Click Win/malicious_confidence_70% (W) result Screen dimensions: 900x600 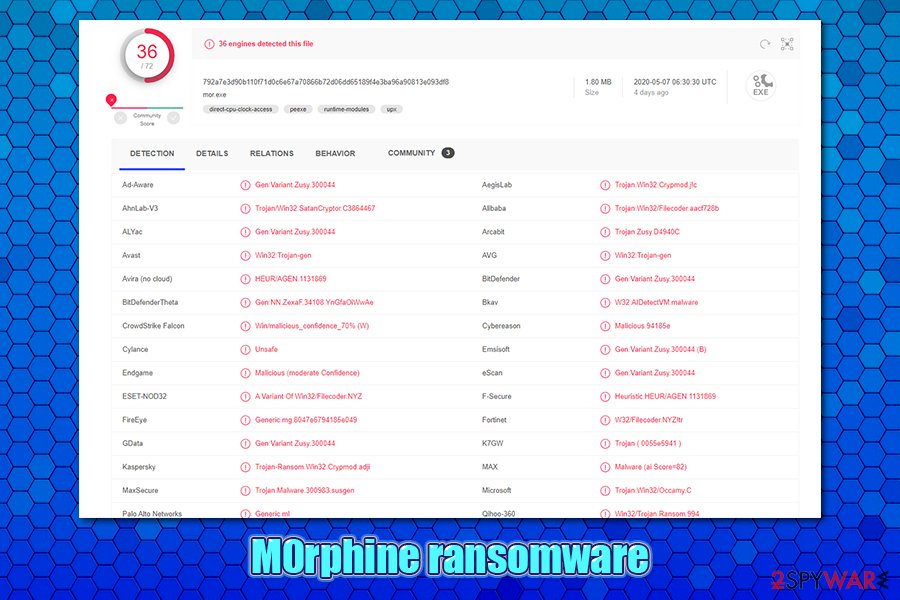[x=312, y=326]
